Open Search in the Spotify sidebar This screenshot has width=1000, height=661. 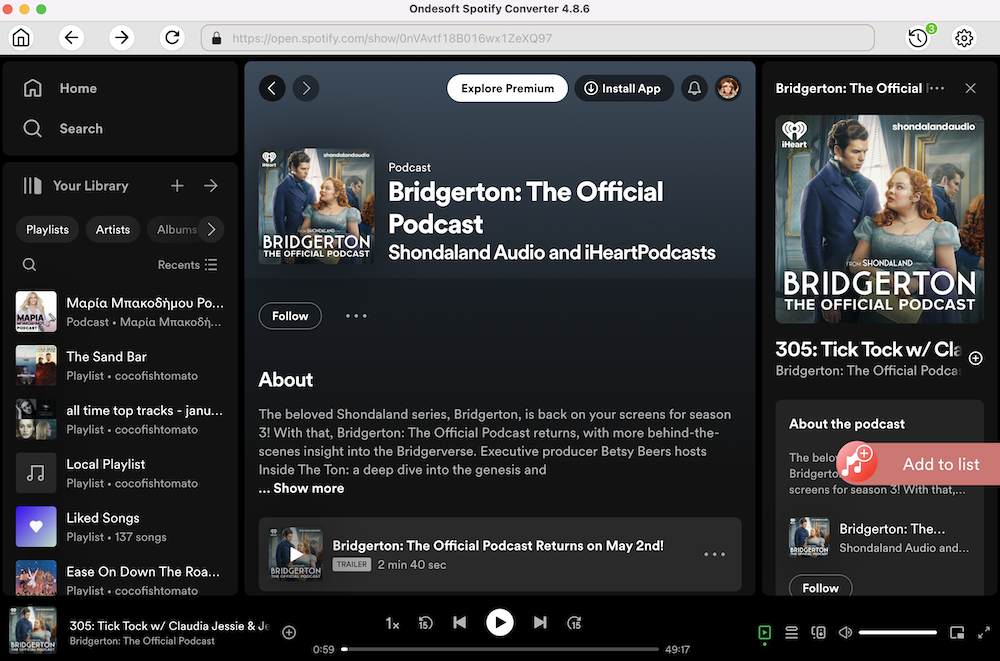coord(62,128)
